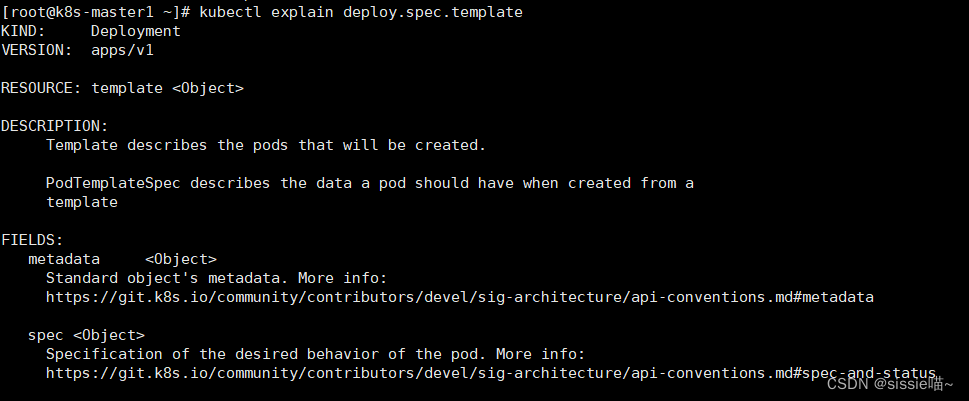Open the api-conventions.md#metadata URL
Viewport: 969px width, 401px height.
(460, 297)
